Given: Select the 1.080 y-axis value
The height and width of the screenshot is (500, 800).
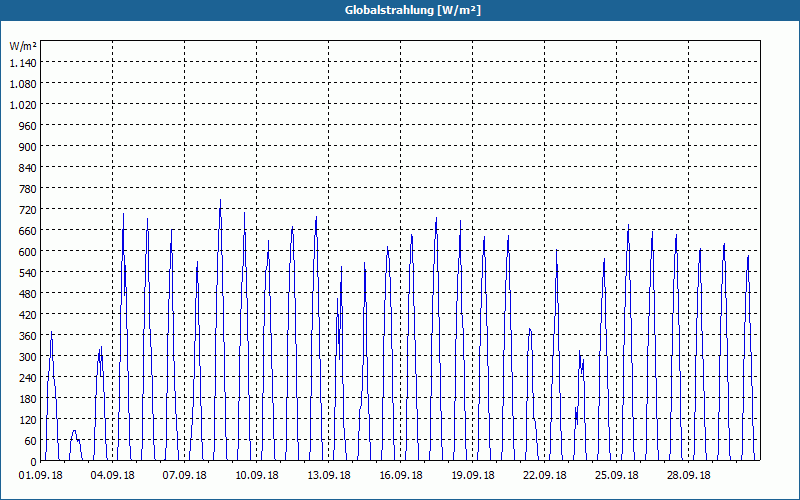Looking at the screenshot, I should pyautogui.click(x=23, y=84).
